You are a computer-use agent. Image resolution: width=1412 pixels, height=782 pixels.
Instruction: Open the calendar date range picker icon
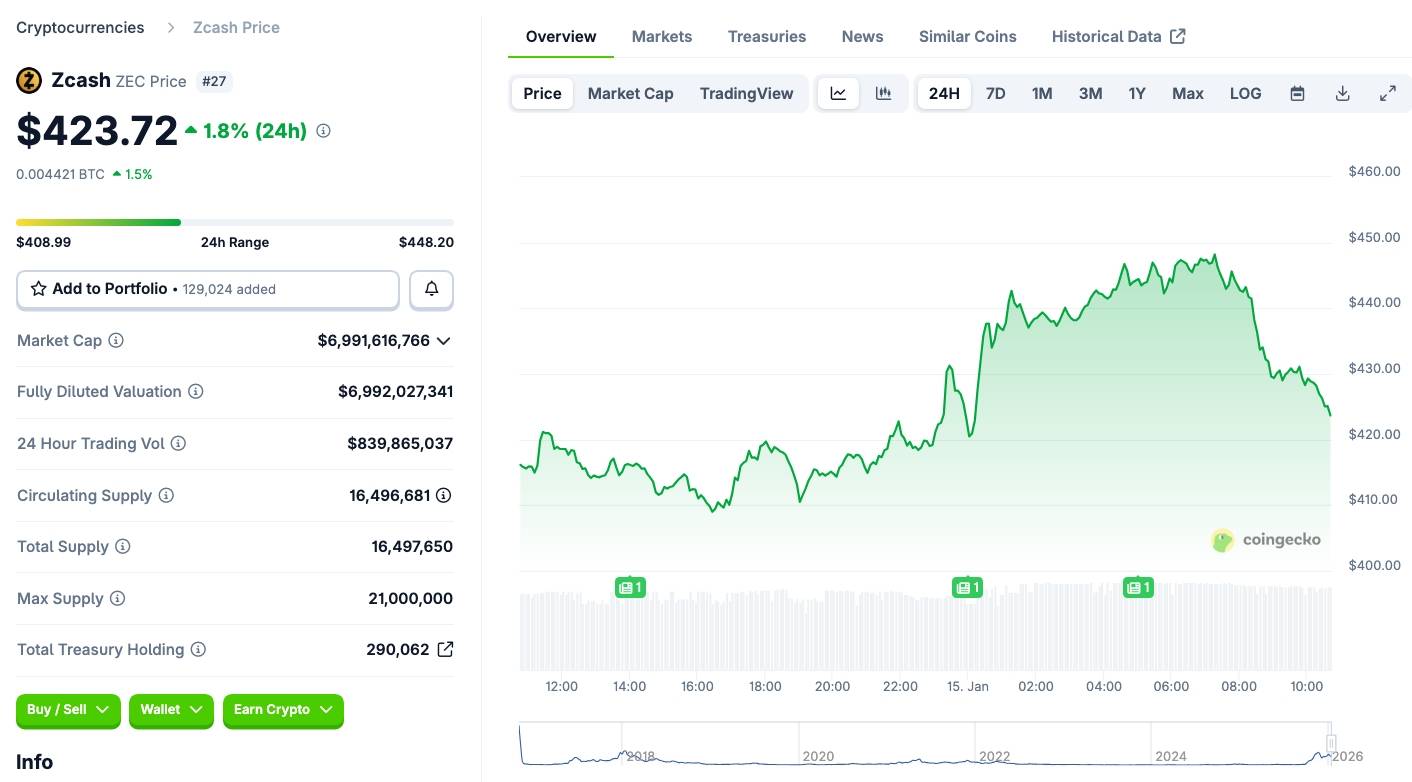[x=1297, y=93]
